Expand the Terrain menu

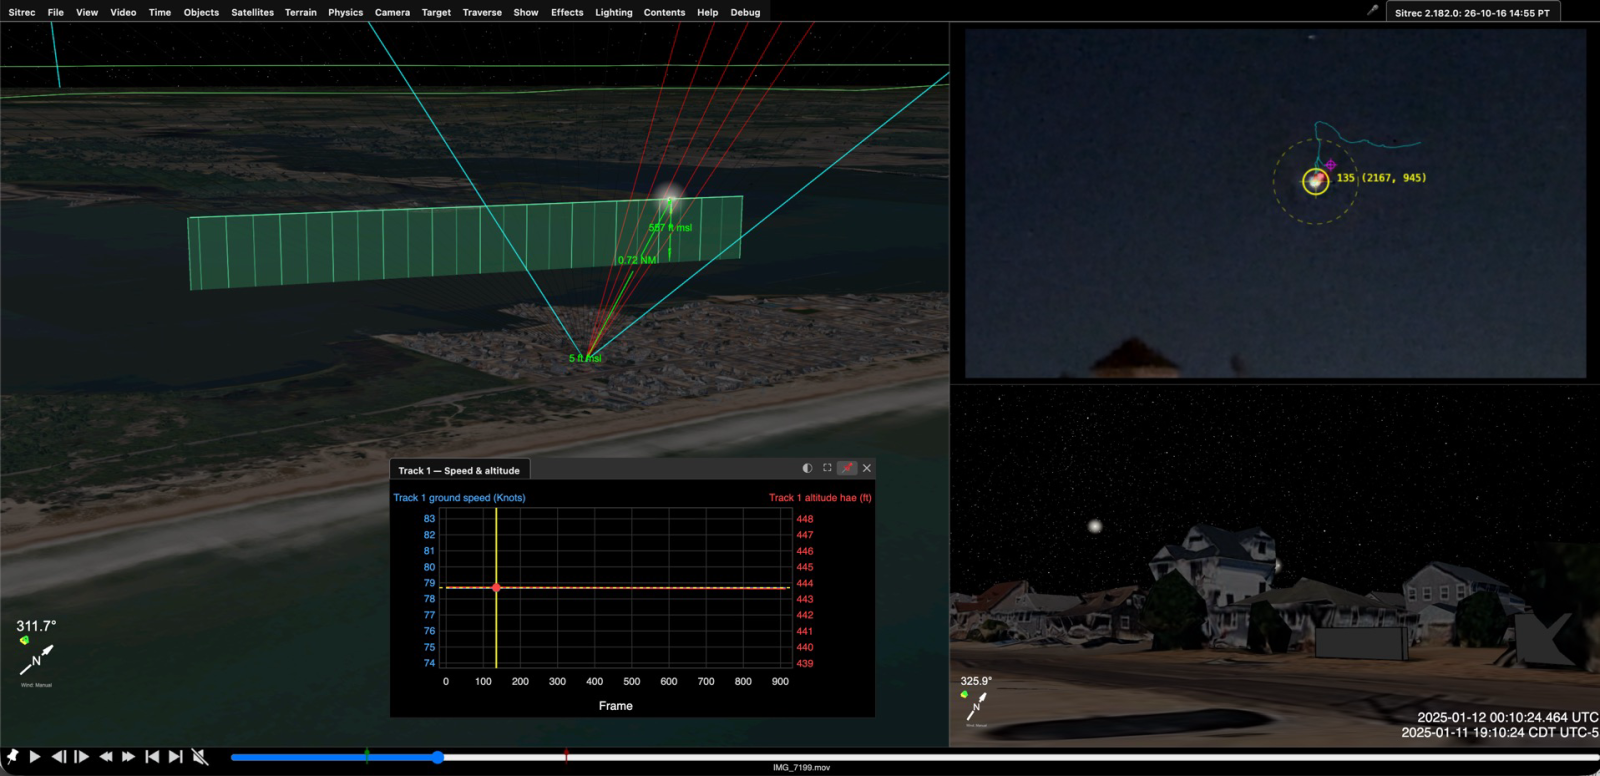(300, 12)
